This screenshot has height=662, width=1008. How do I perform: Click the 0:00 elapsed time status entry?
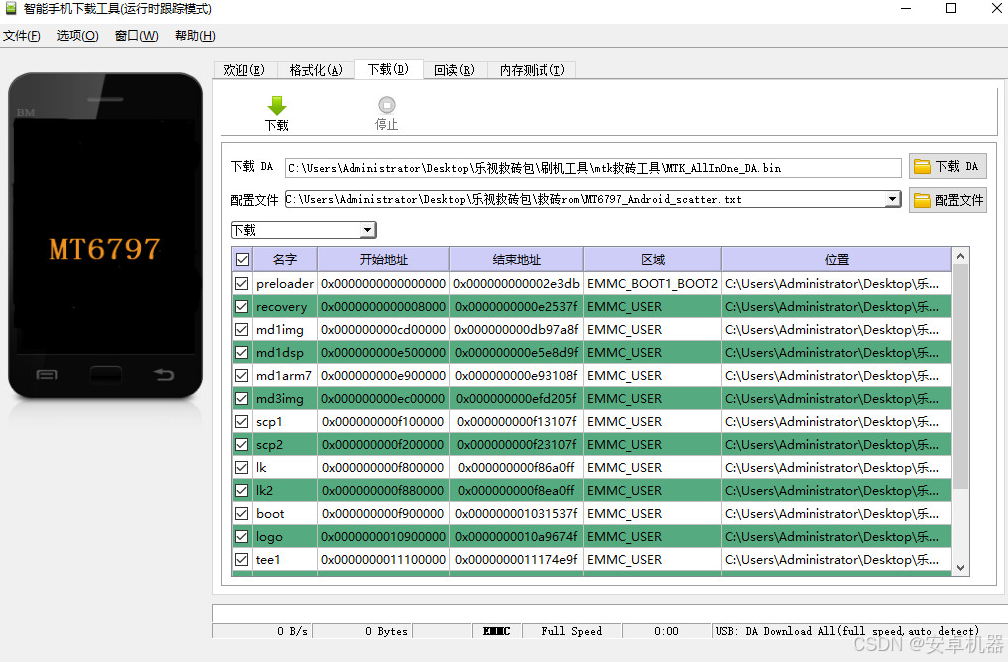[x=667, y=631]
